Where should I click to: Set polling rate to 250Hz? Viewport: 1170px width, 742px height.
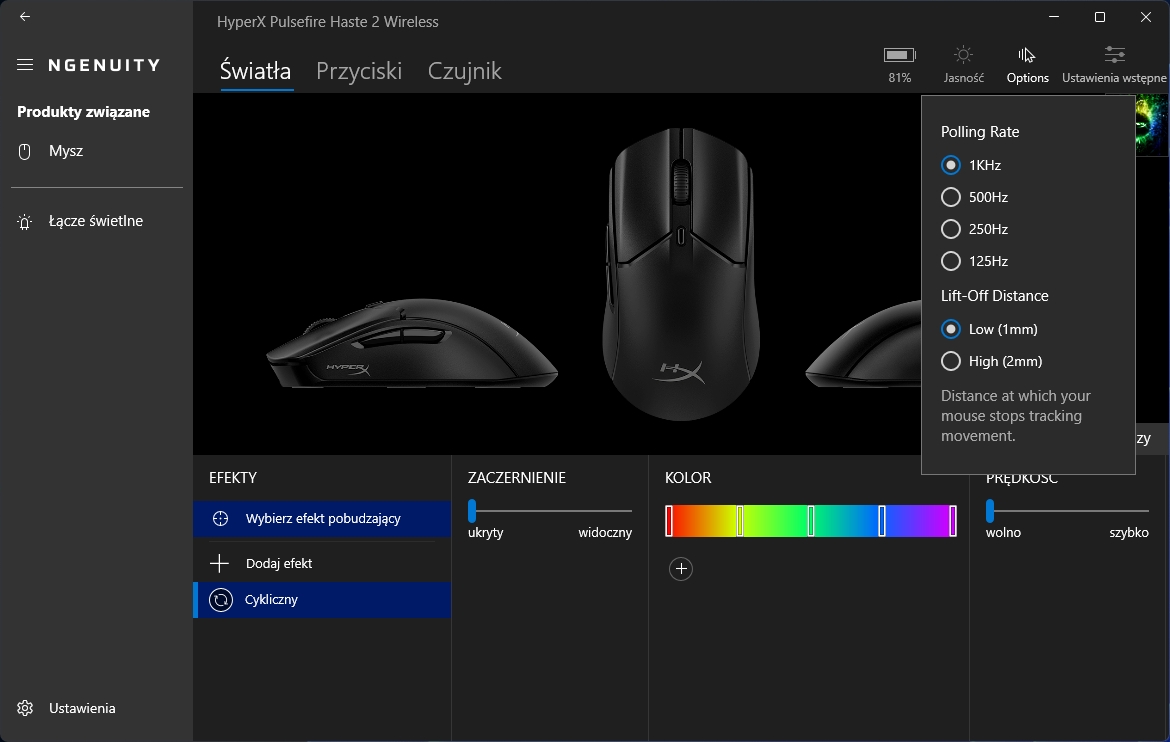click(951, 229)
